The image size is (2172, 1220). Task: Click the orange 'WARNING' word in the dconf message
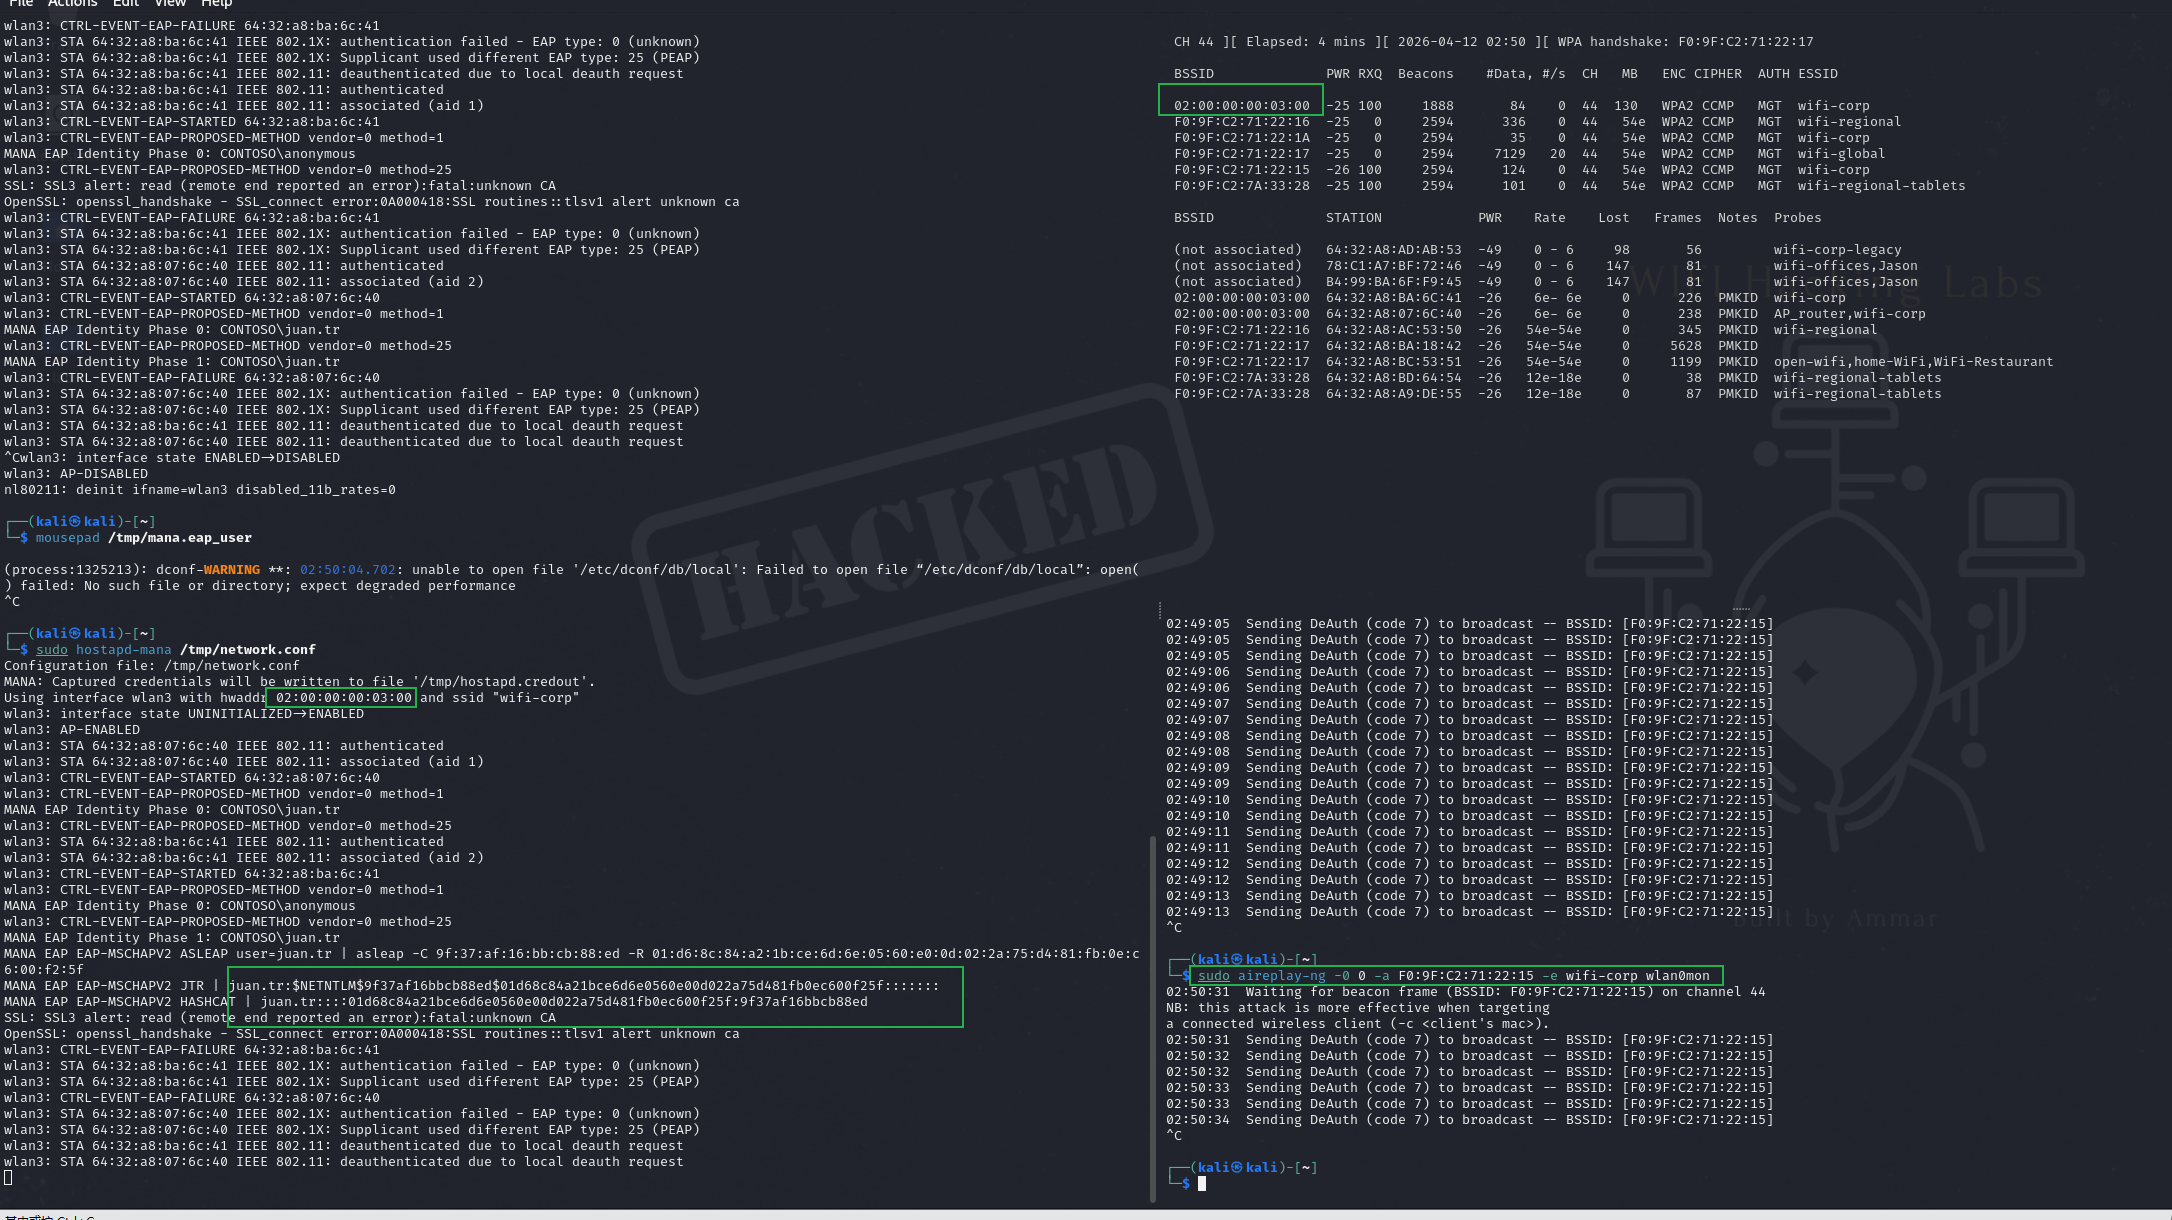click(x=232, y=570)
